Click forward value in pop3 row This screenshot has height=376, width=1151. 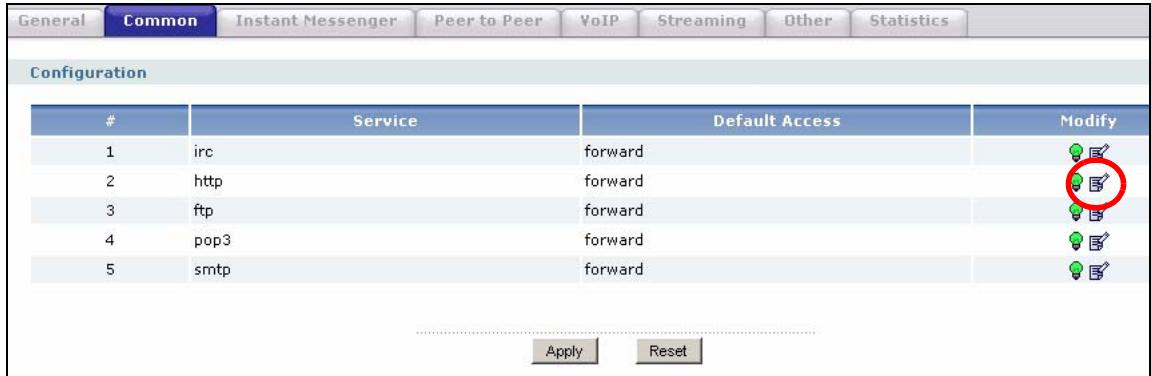click(614, 240)
